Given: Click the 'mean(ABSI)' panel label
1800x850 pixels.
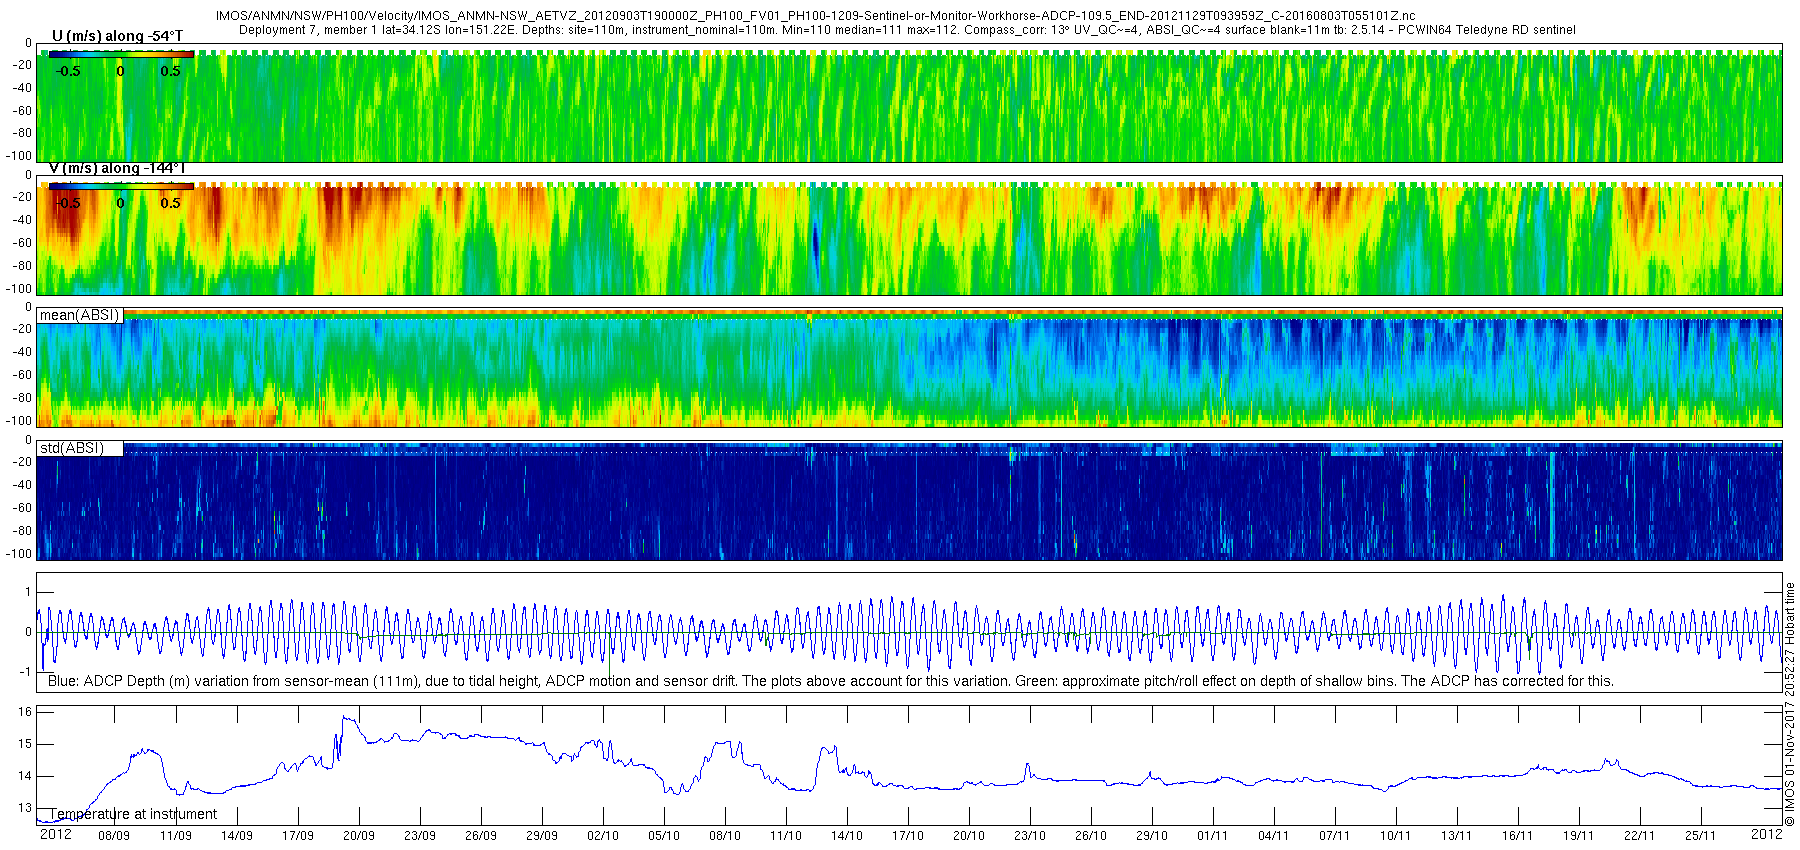Looking at the screenshot, I should (80, 315).
